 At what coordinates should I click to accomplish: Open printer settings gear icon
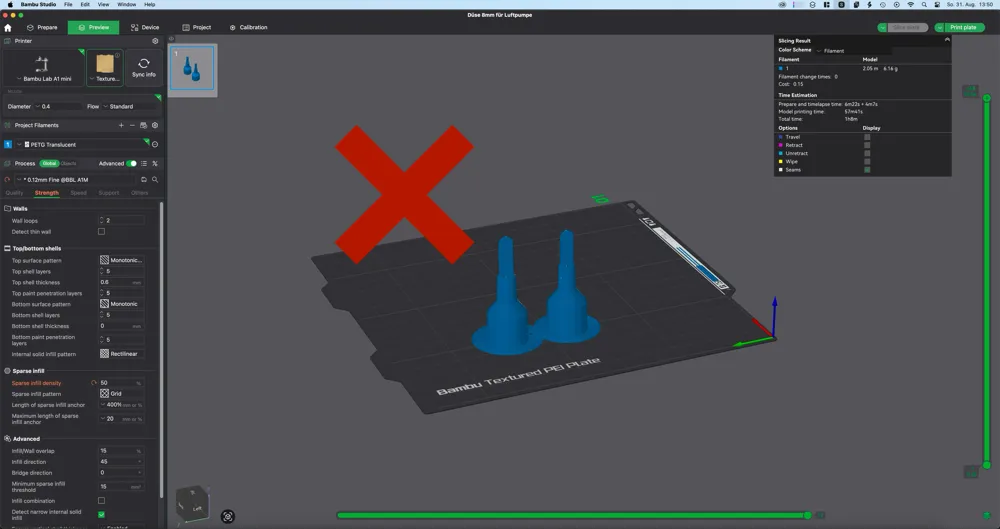click(155, 41)
